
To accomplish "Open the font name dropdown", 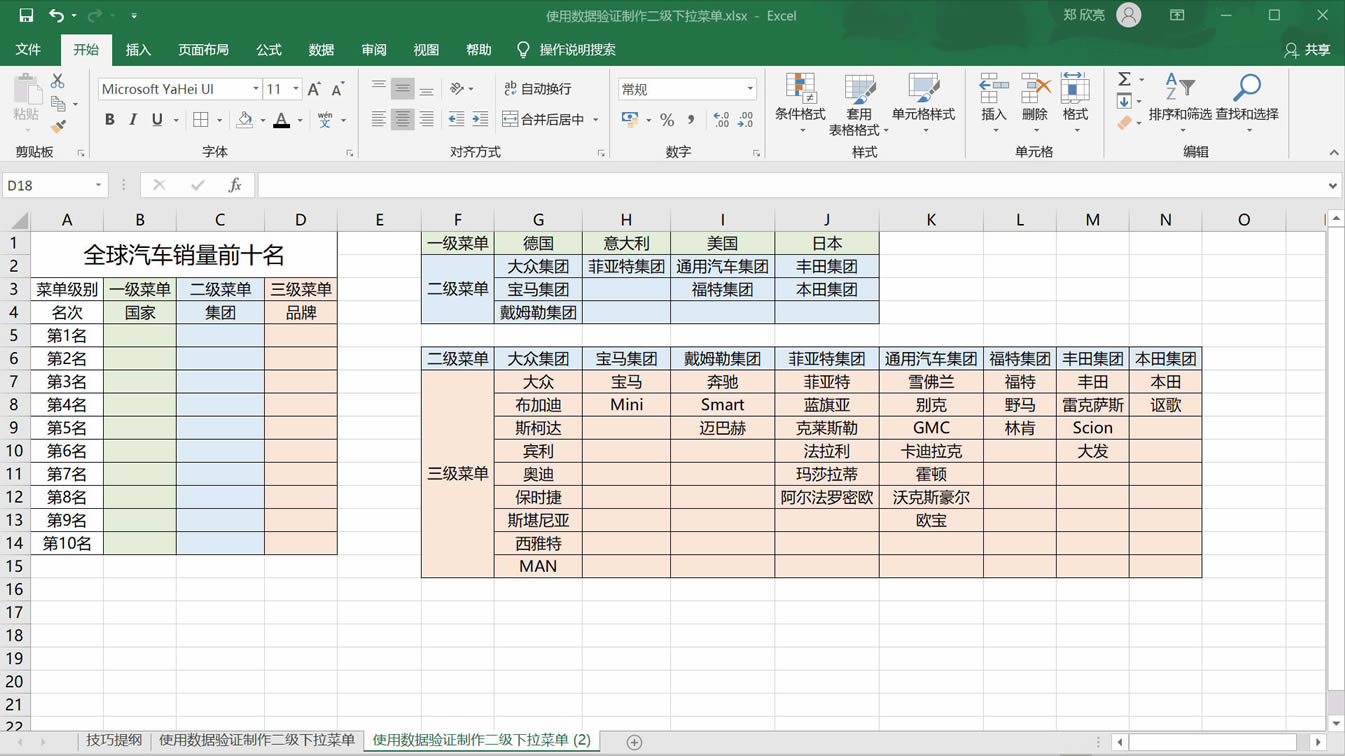I will tap(256, 89).
